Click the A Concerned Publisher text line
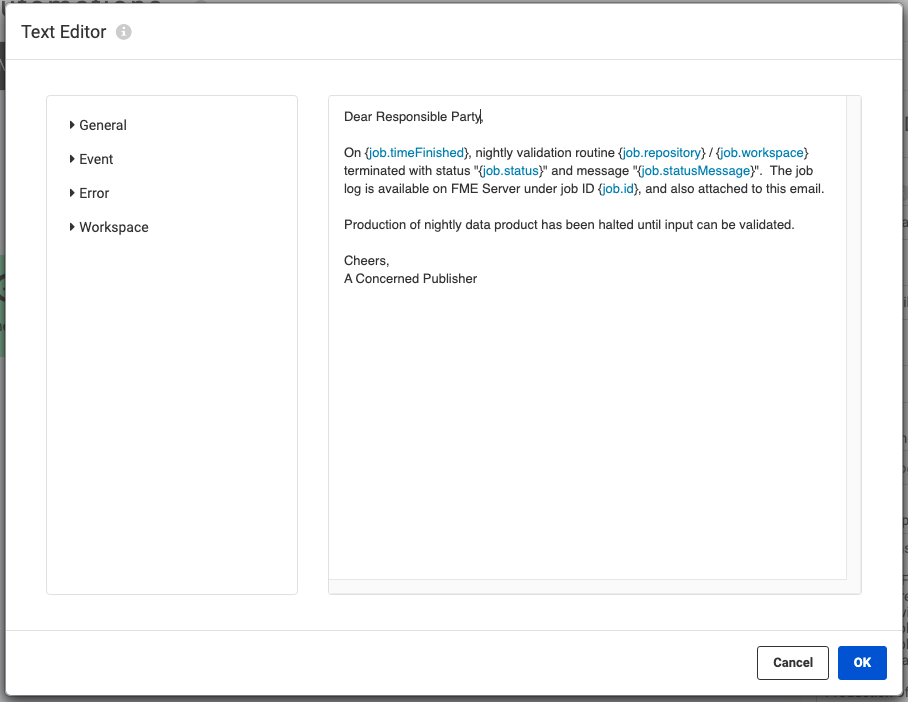The image size is (908, 702). tap(410, 278)
